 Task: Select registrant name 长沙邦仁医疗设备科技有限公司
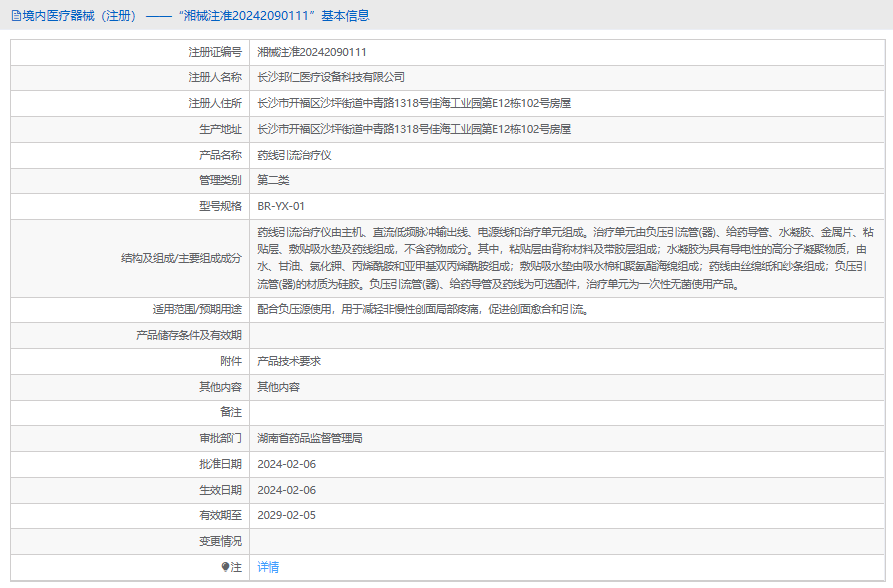click(x=331, y=77)
